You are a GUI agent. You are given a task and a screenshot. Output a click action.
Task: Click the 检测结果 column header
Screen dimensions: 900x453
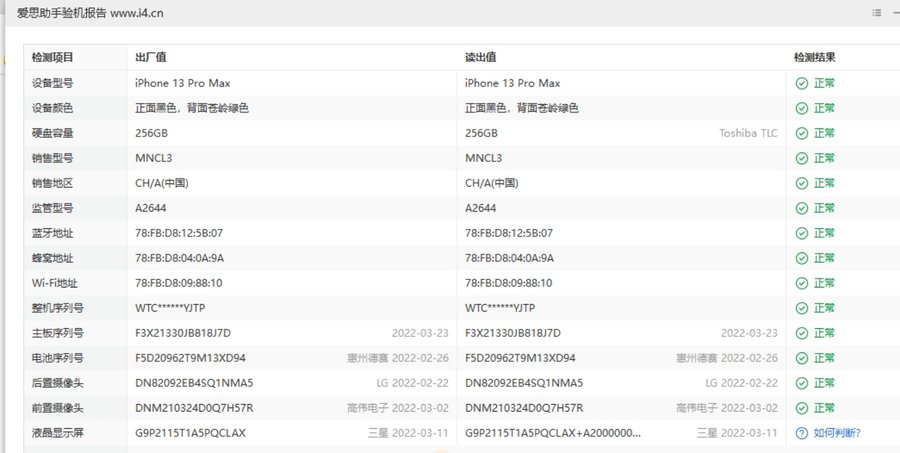coord(814,58)
